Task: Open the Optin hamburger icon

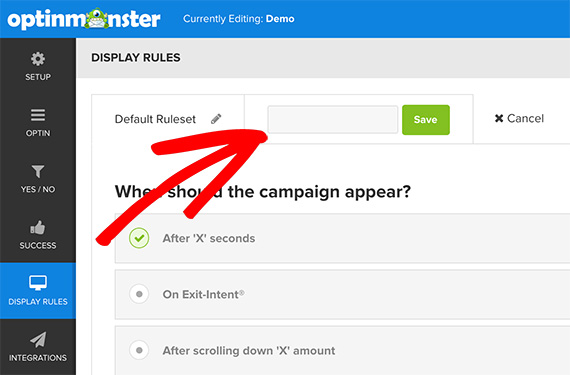Action: 38,115
